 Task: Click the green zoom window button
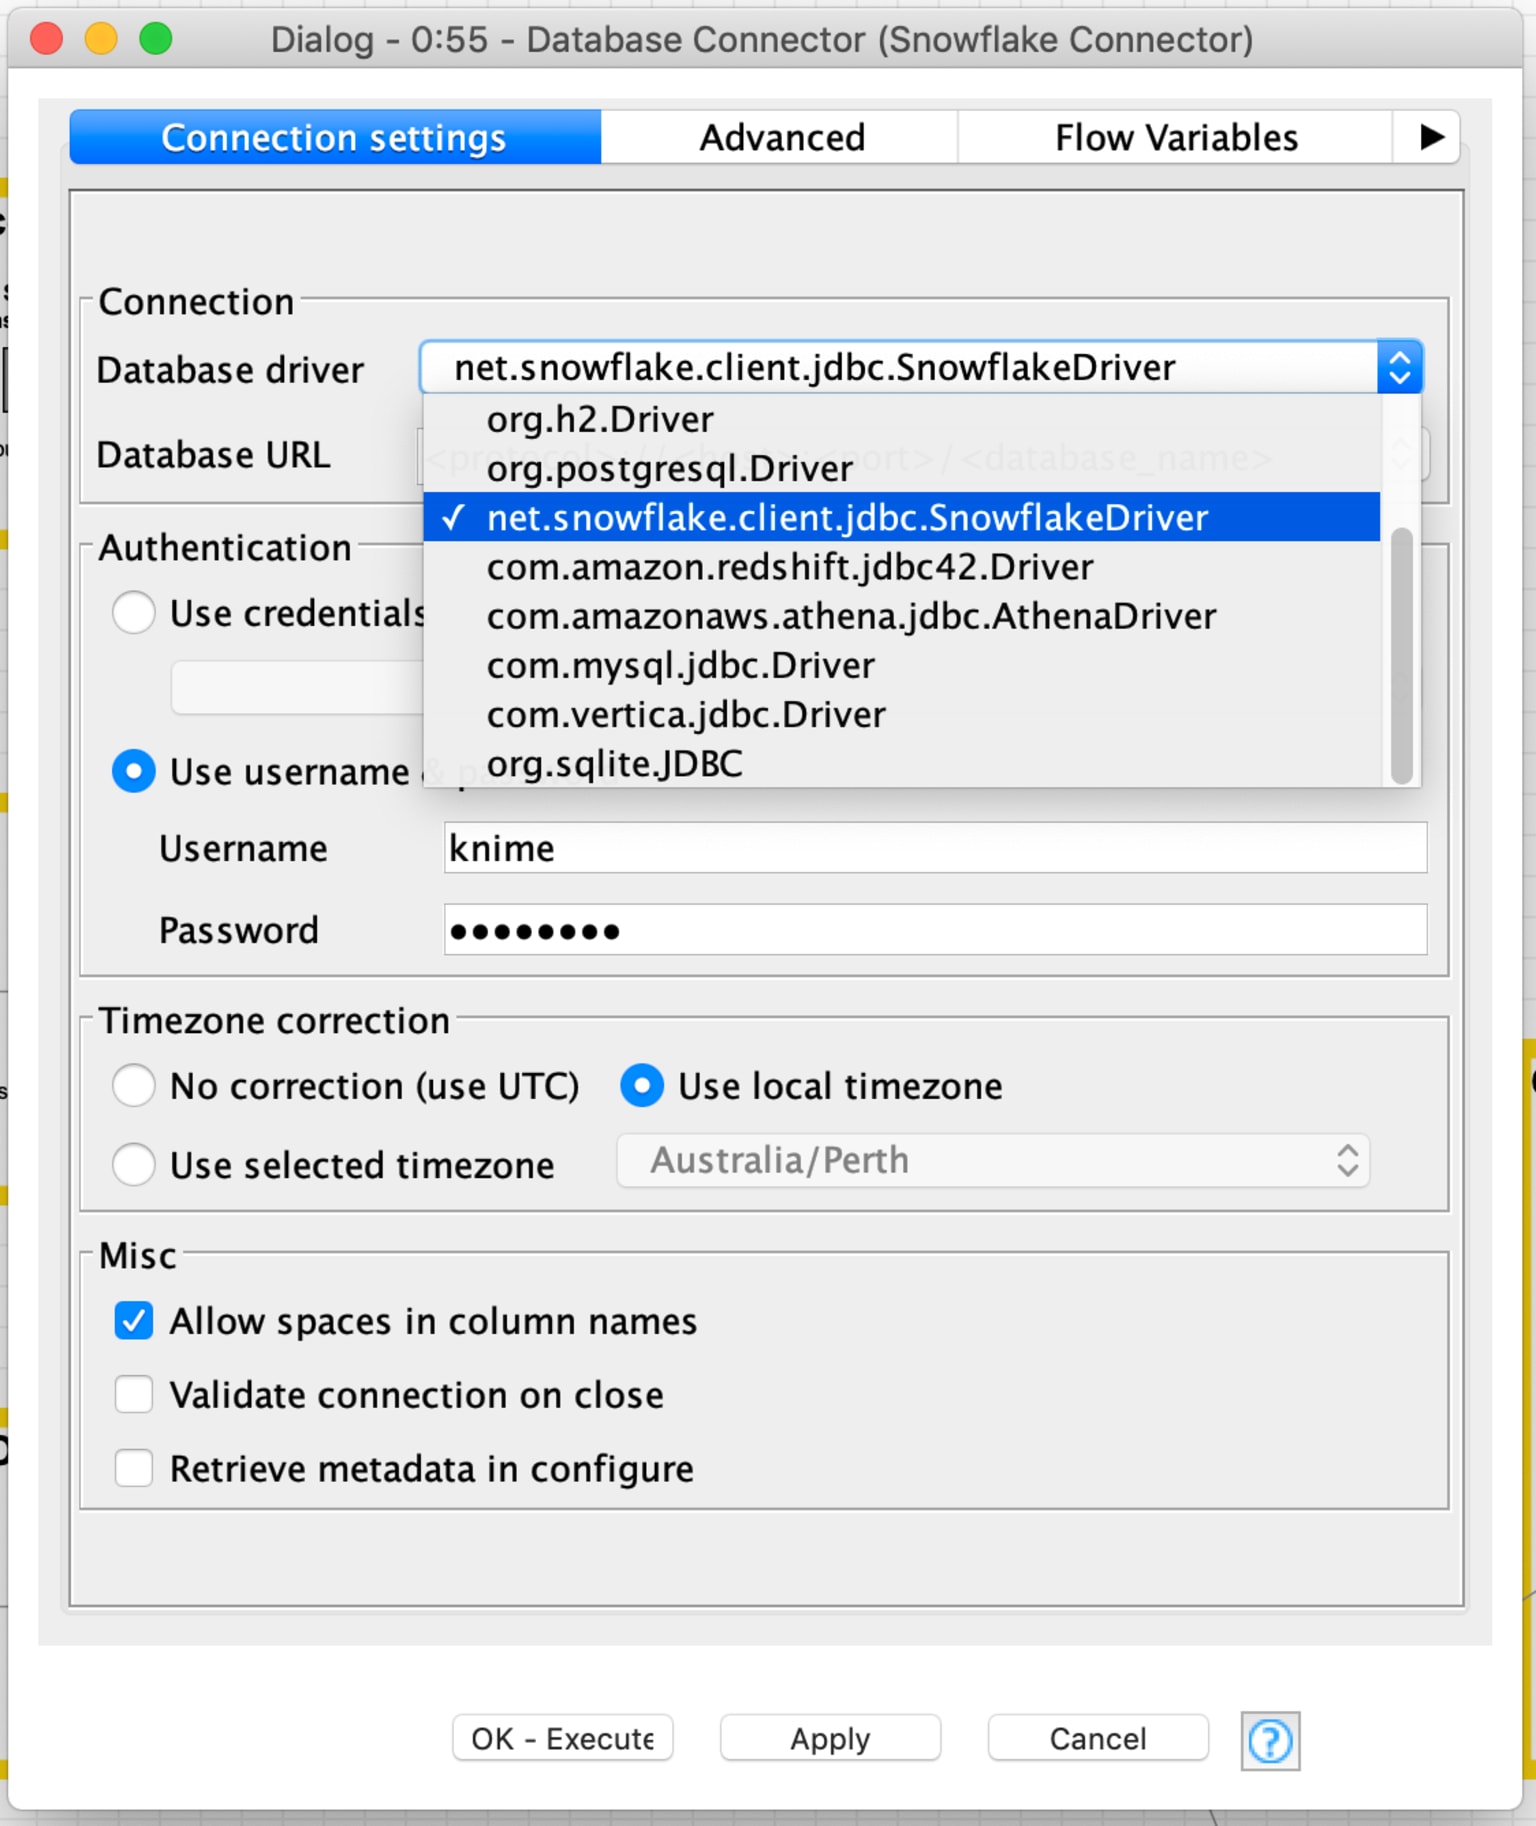click(156, 39)
